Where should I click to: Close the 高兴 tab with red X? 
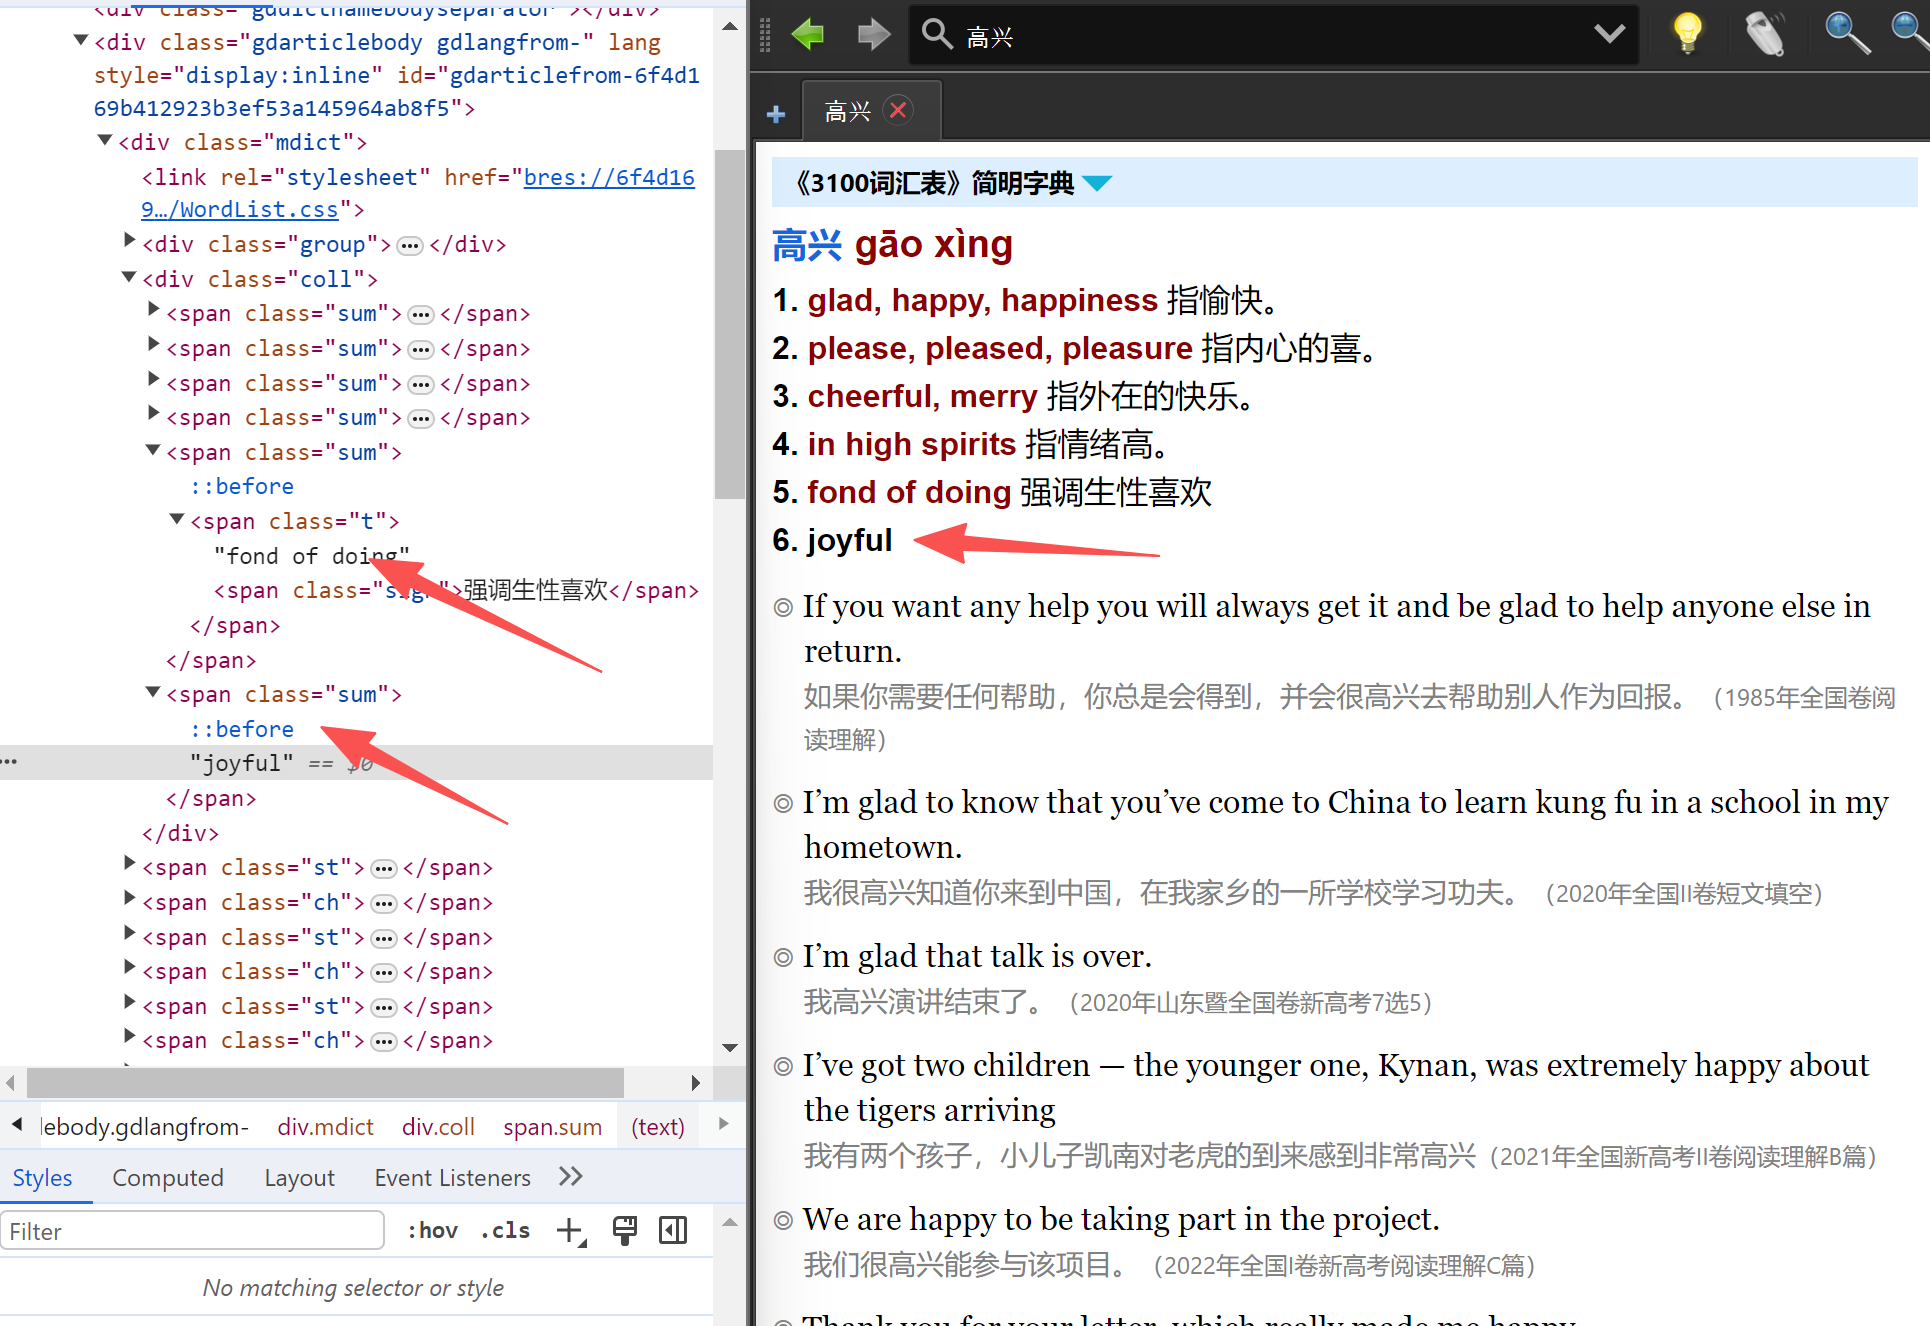click(x=898, y=110)
